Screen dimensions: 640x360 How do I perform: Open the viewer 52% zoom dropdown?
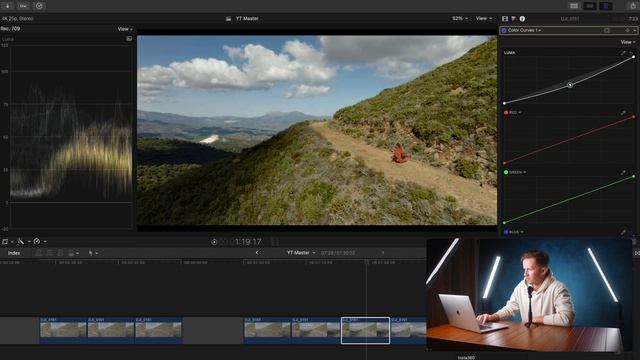point(460,18)
